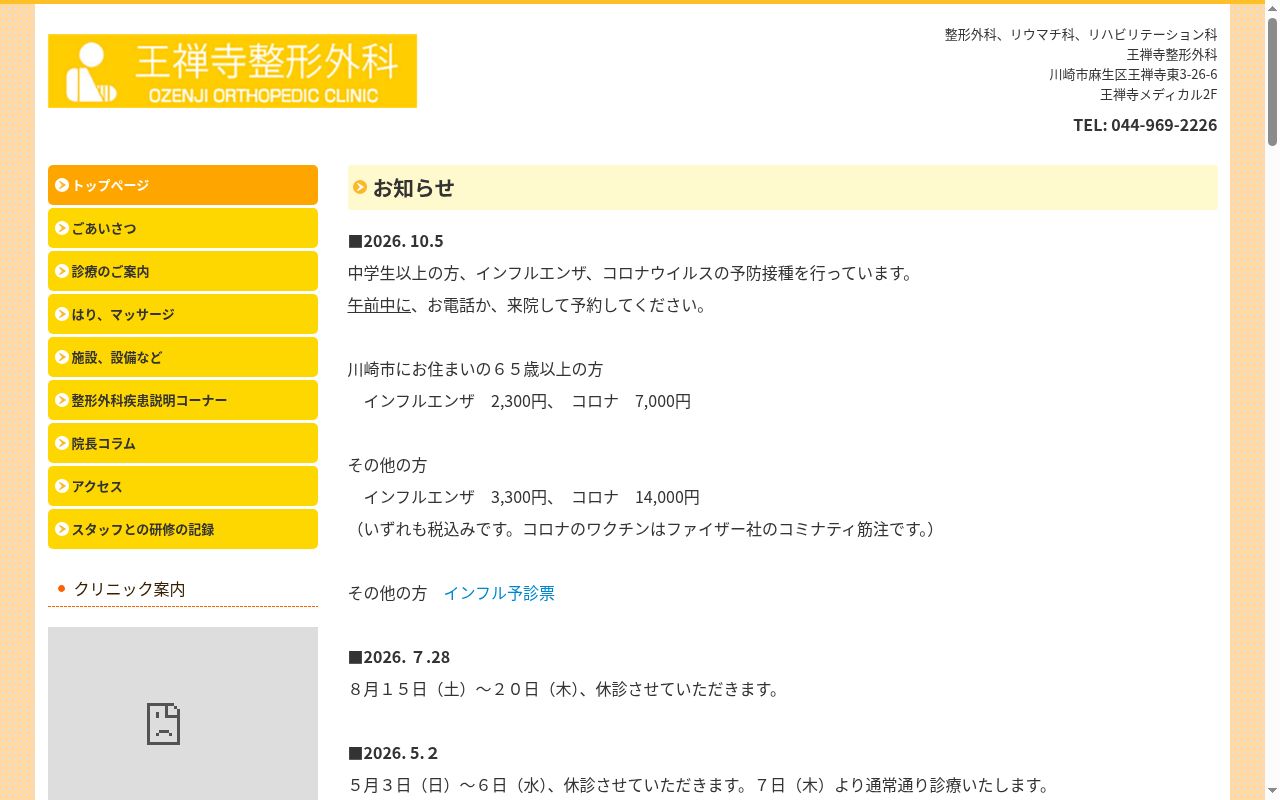The image size is (1280, 800).
Task: Click the arrow icon beside 施設、設備など
Action: coord(62,357)
